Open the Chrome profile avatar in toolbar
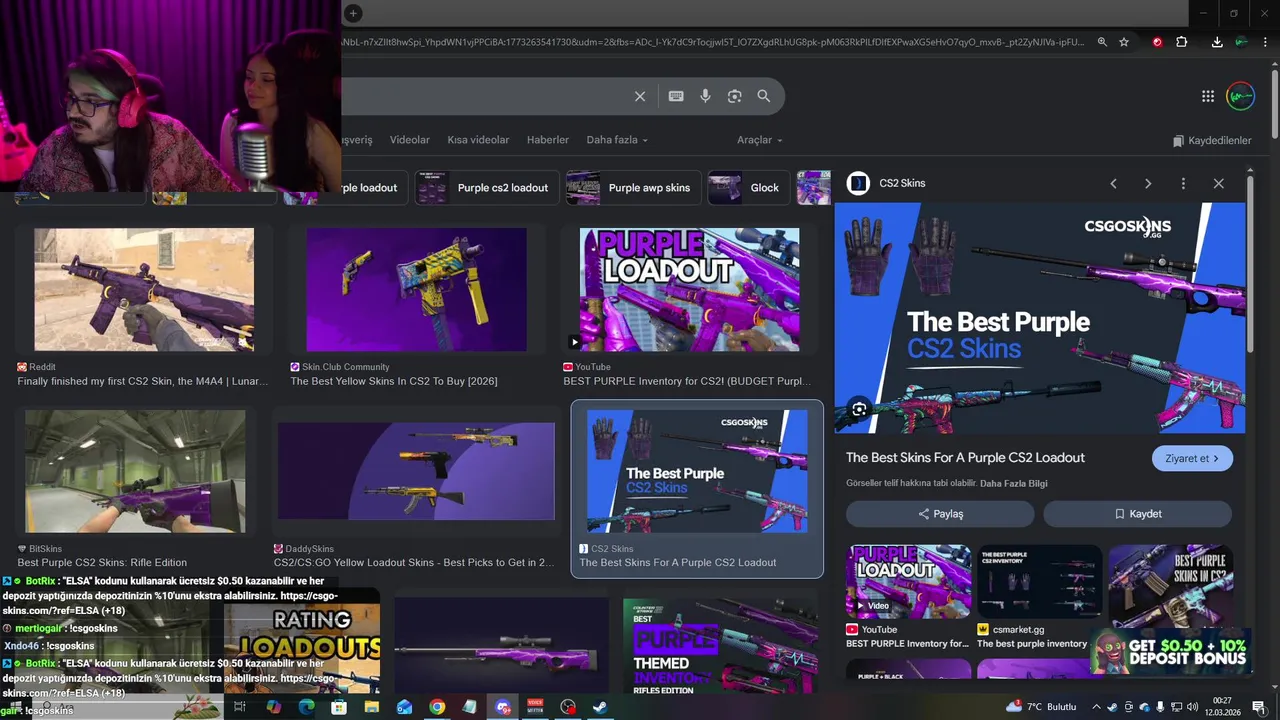The image size is (1280, 720). [x=1241, y=42]
